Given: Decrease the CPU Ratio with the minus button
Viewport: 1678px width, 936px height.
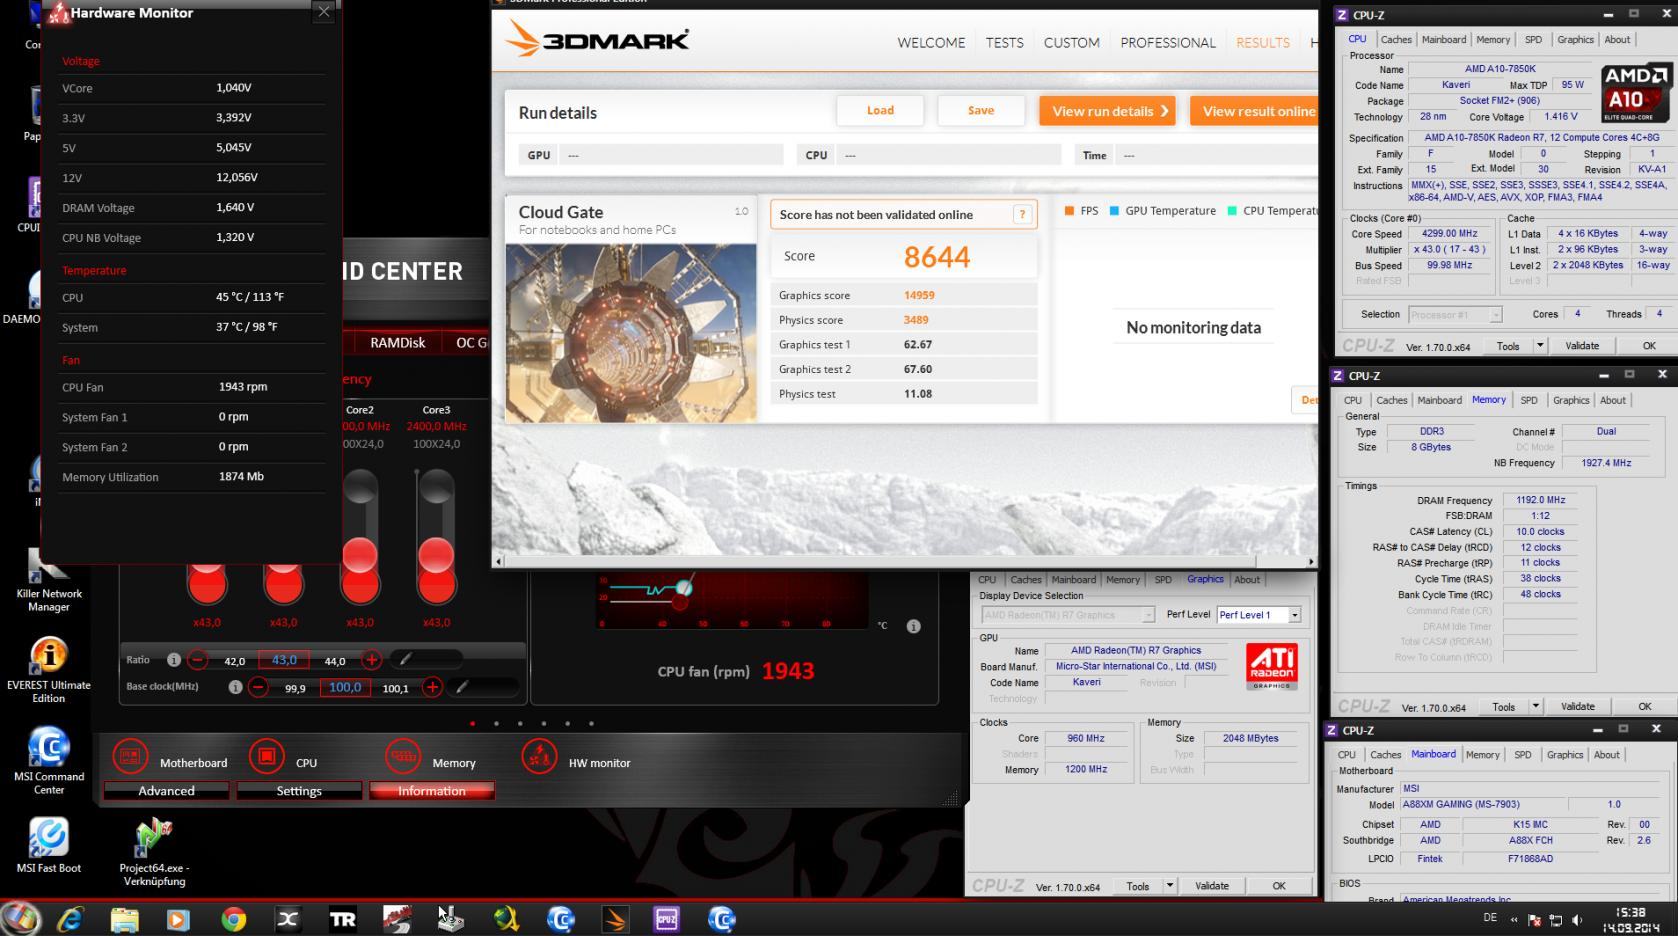Looking at the screenshot, I should pyautogui.click(x=198, y=660).
